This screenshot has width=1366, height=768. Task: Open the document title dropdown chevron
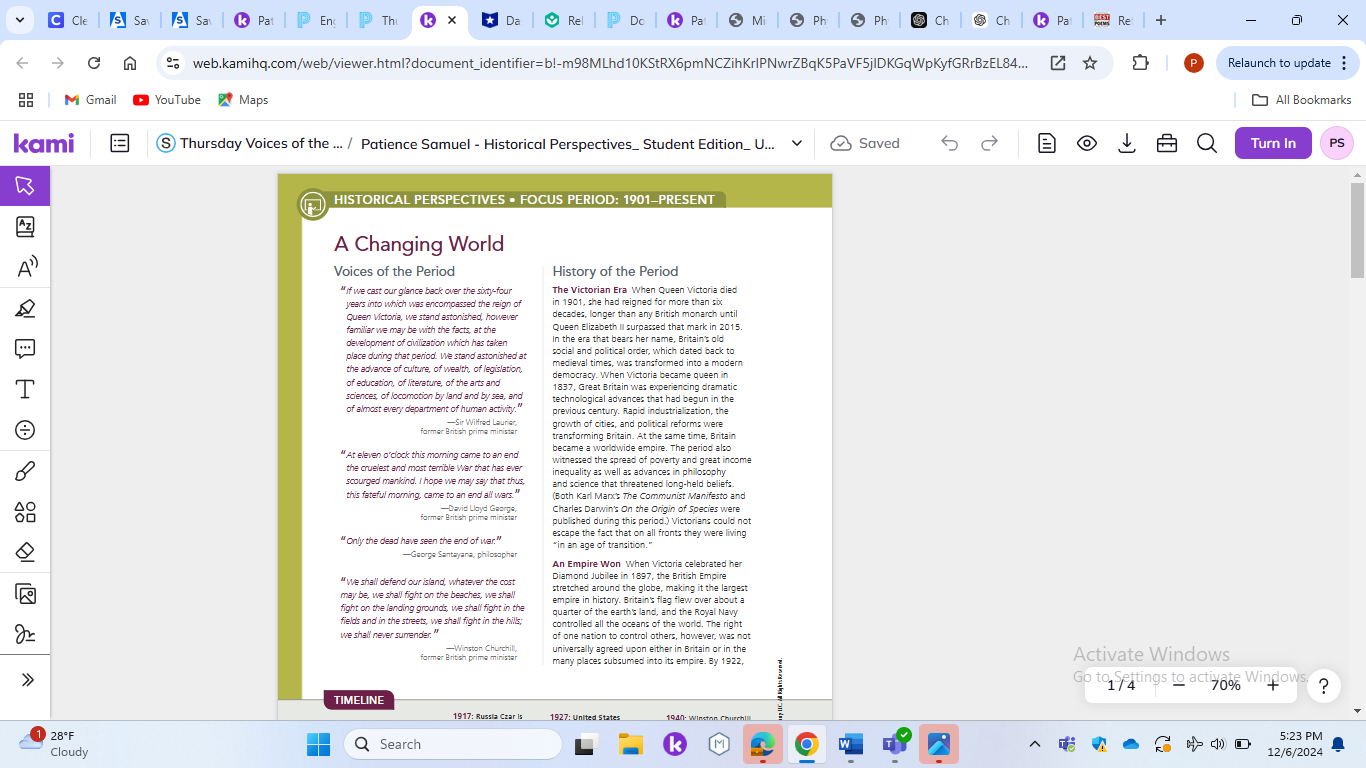(797, 143)
